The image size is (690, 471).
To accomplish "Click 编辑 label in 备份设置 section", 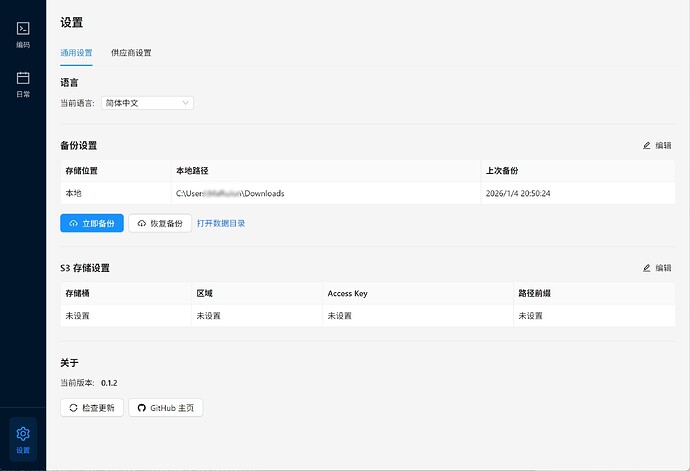I will 663,145.
